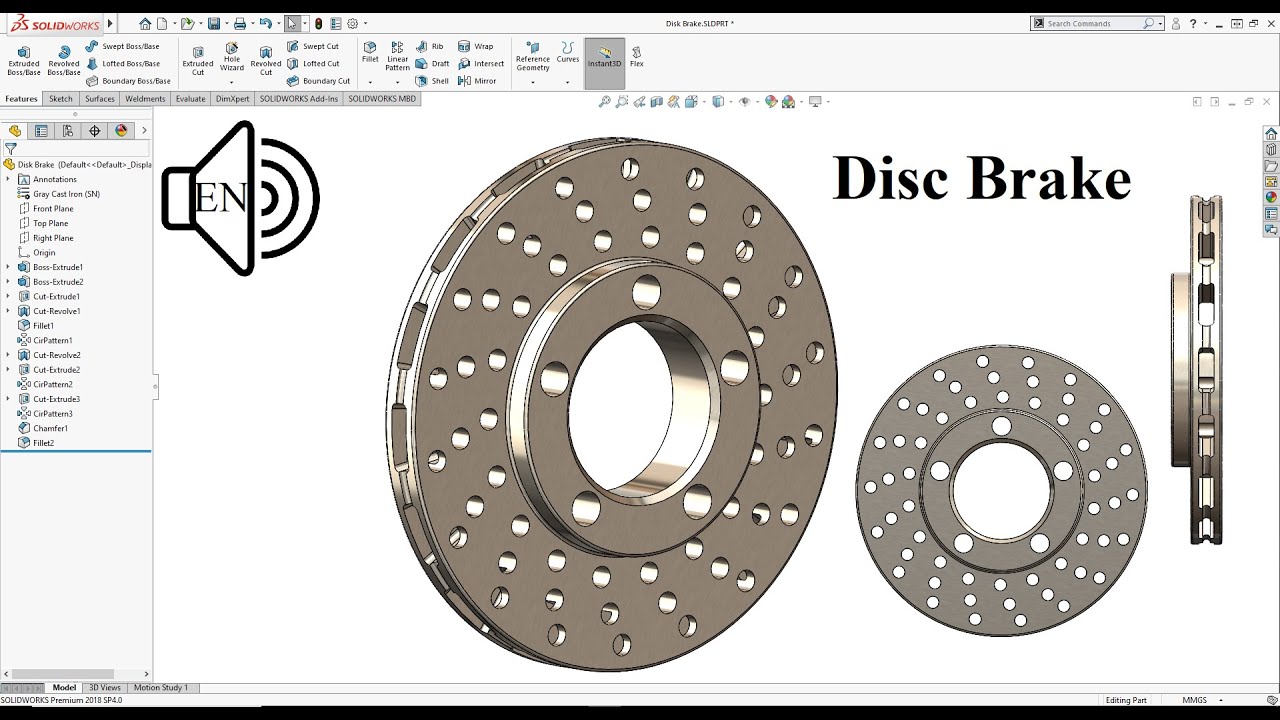Choose the Swept Boss/Base command
Viewport: 1280px width, 720px height.
pos(122,46)
